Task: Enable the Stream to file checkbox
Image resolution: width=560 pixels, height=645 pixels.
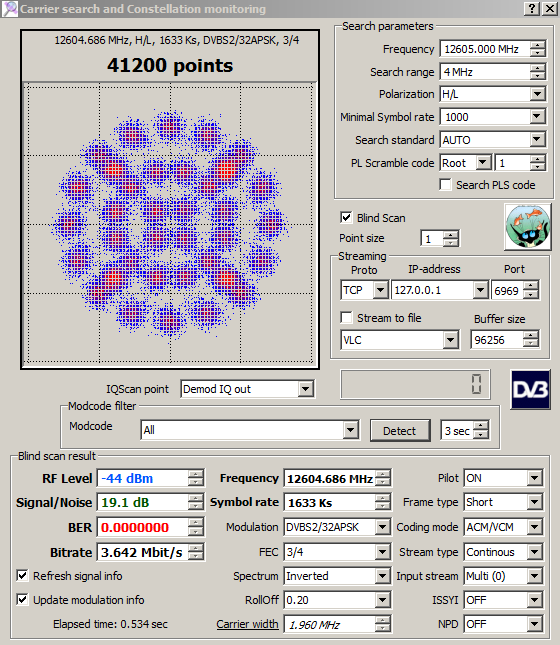Action: [346, 318]
